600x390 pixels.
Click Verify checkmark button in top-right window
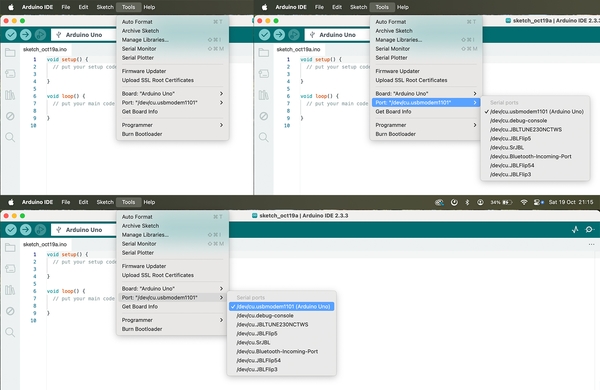point(264,35)
